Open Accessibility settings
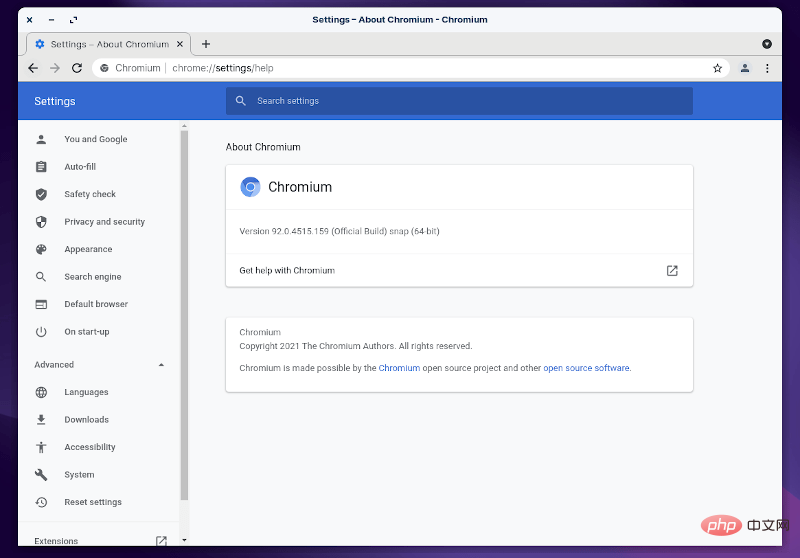800x558 pixels. 90,447
